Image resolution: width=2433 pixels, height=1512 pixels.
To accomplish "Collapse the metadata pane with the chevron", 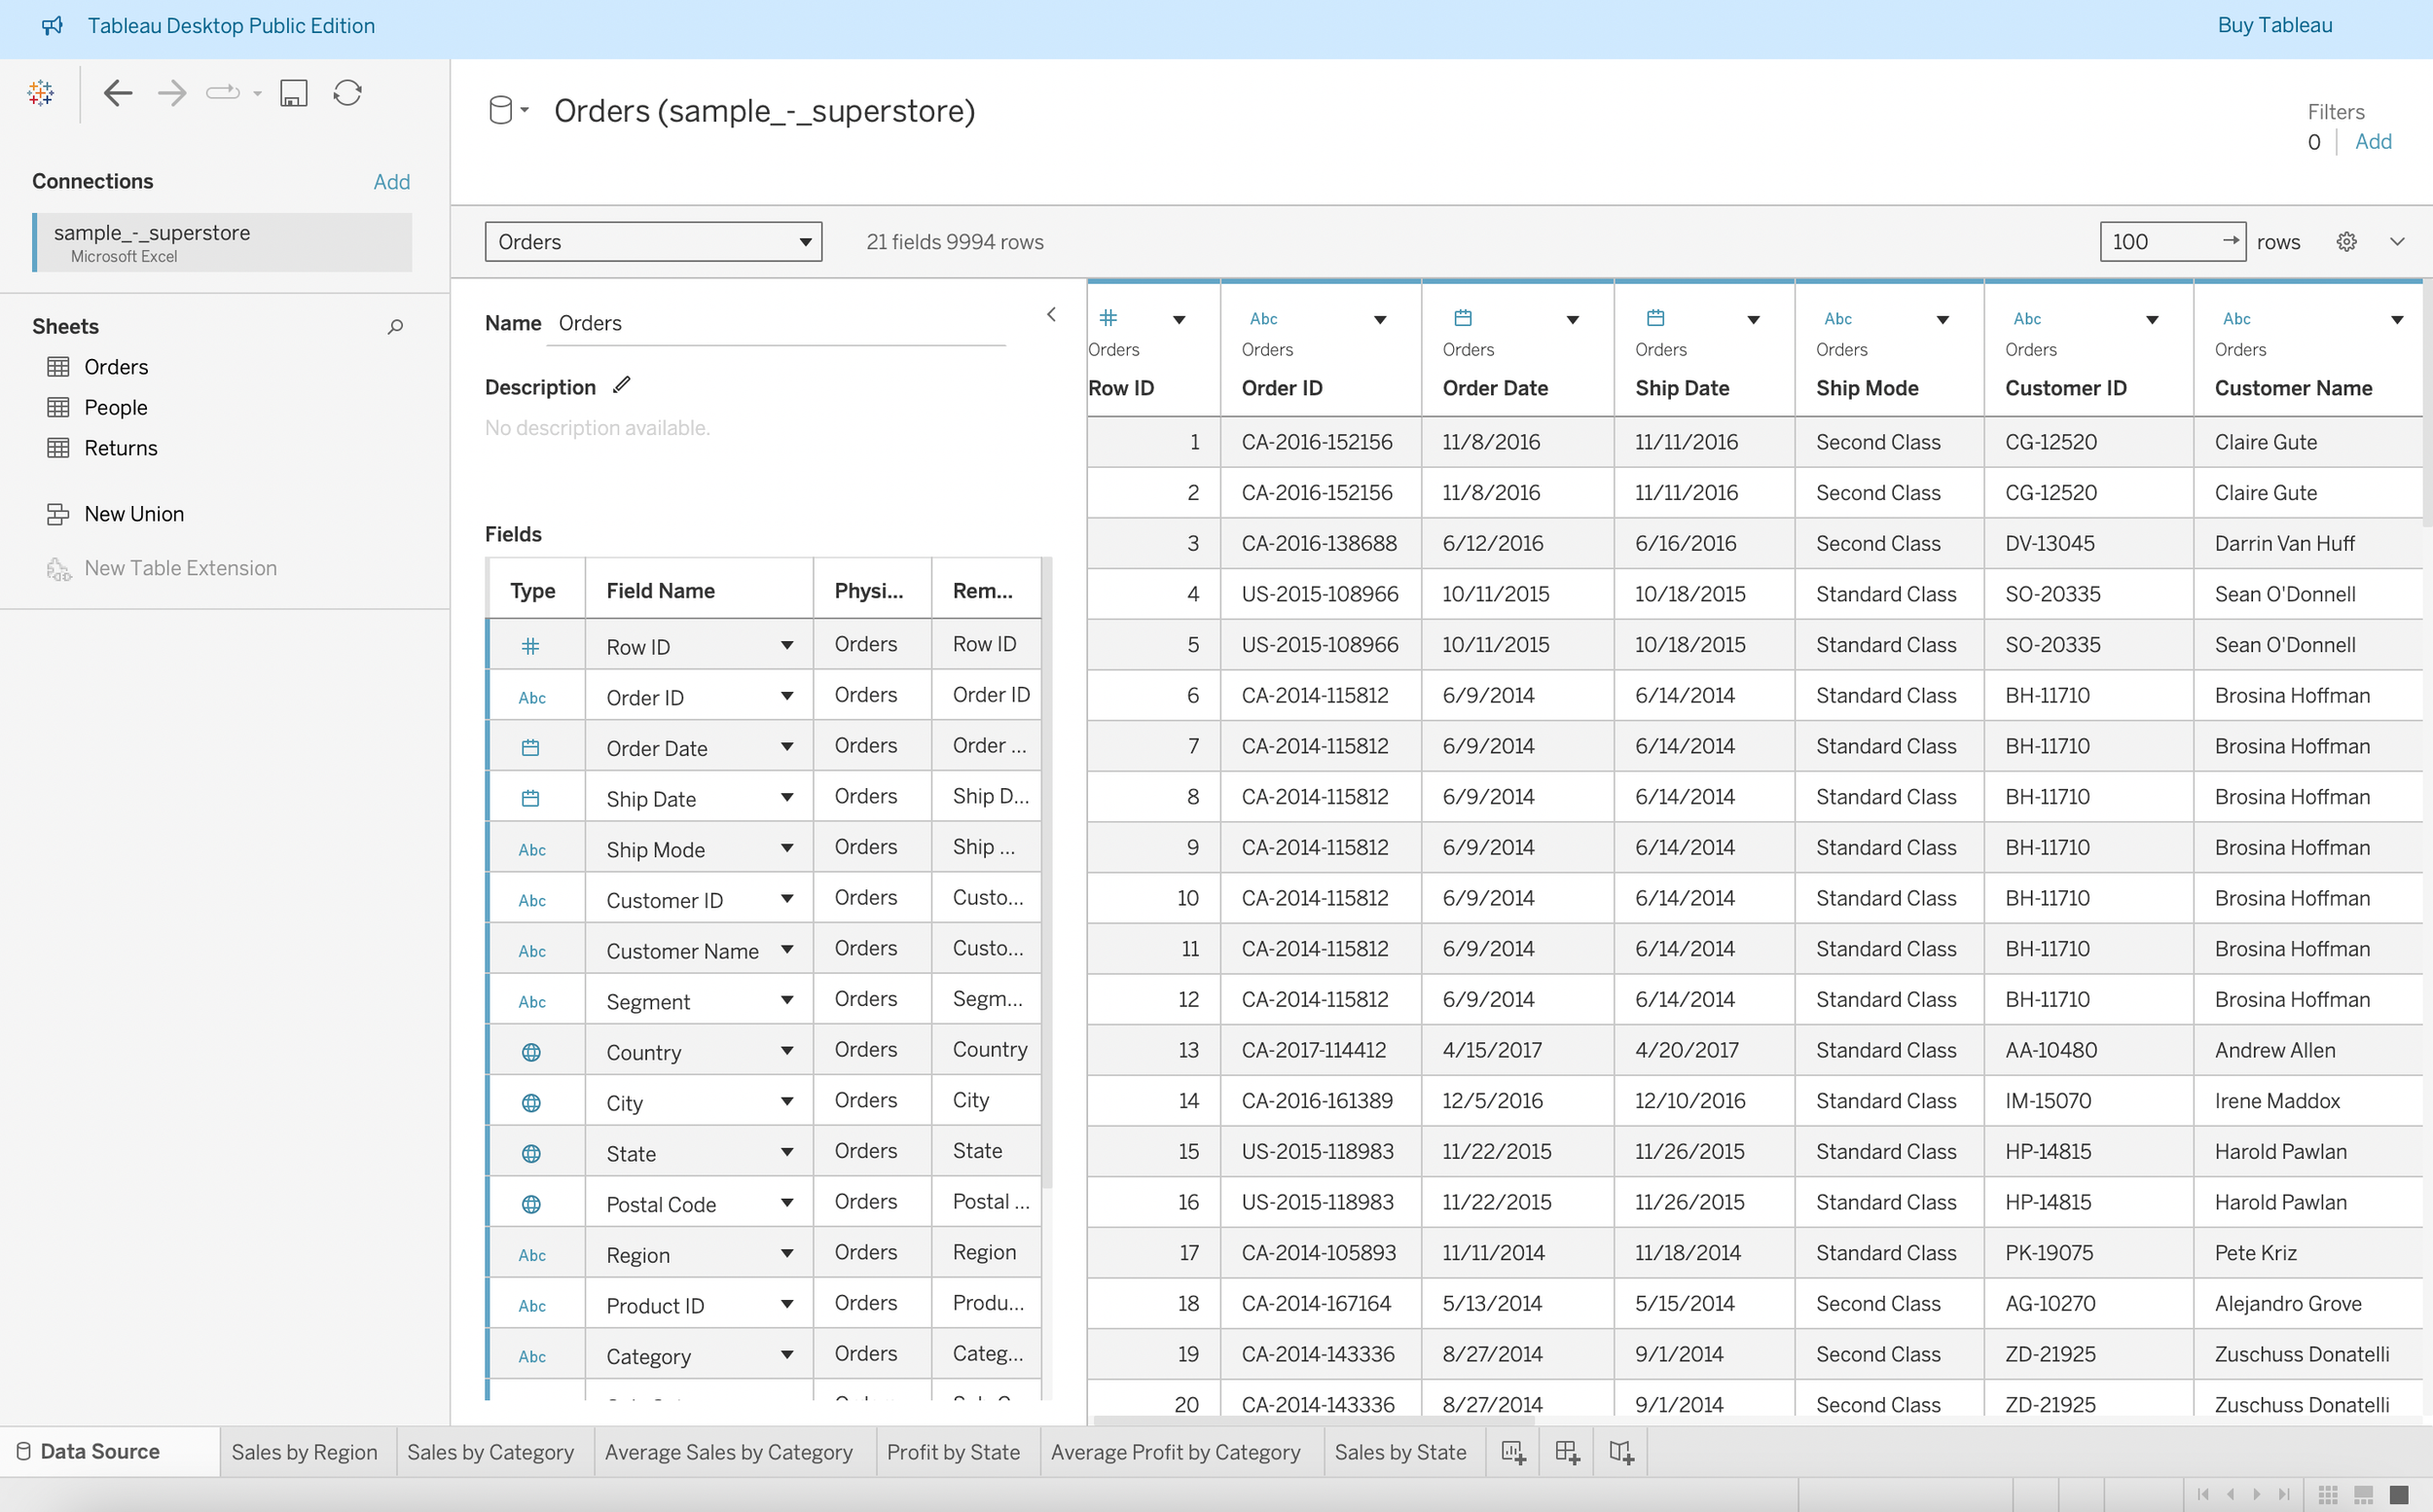I will click(1051, 315).
